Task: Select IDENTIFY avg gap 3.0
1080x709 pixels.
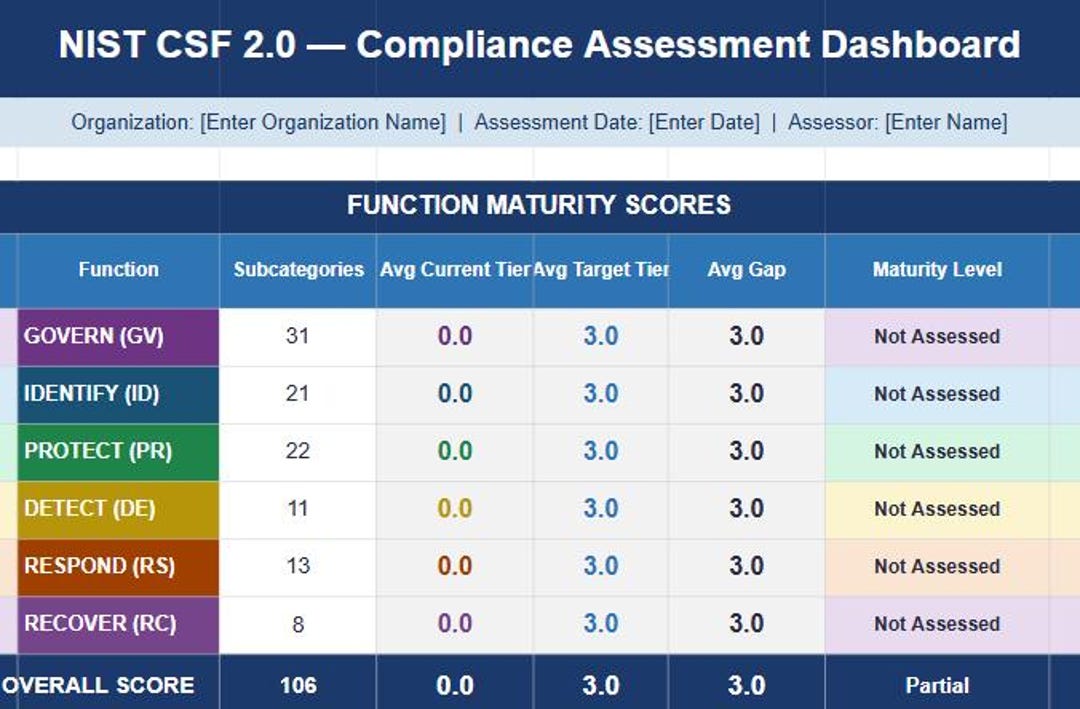Action: click(x=747, y=394)
